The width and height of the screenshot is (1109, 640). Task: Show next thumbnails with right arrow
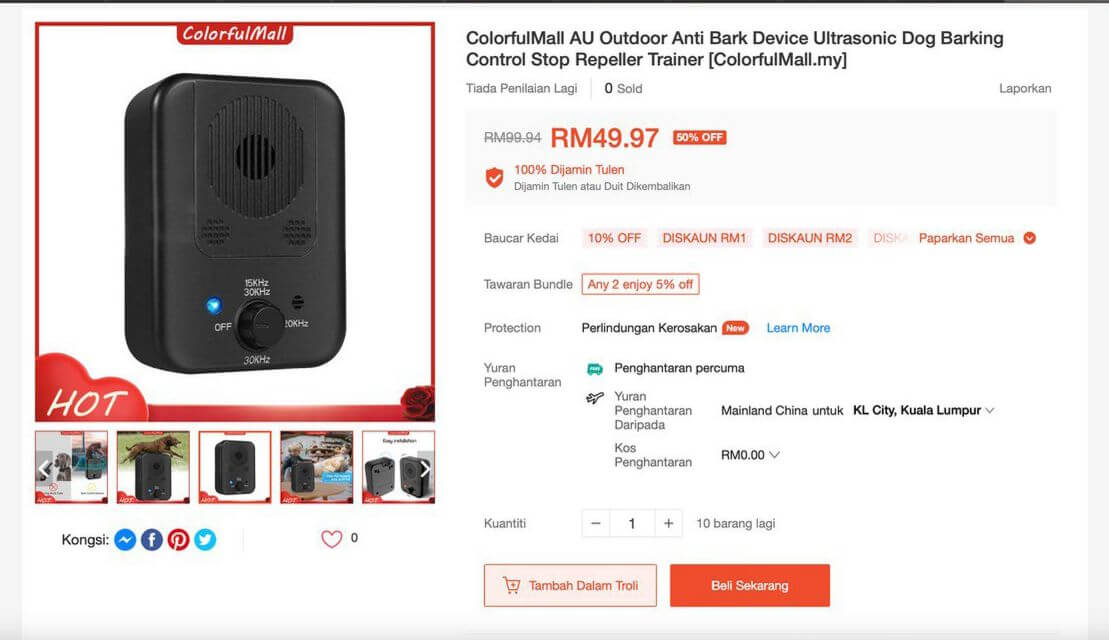[425, 468]
